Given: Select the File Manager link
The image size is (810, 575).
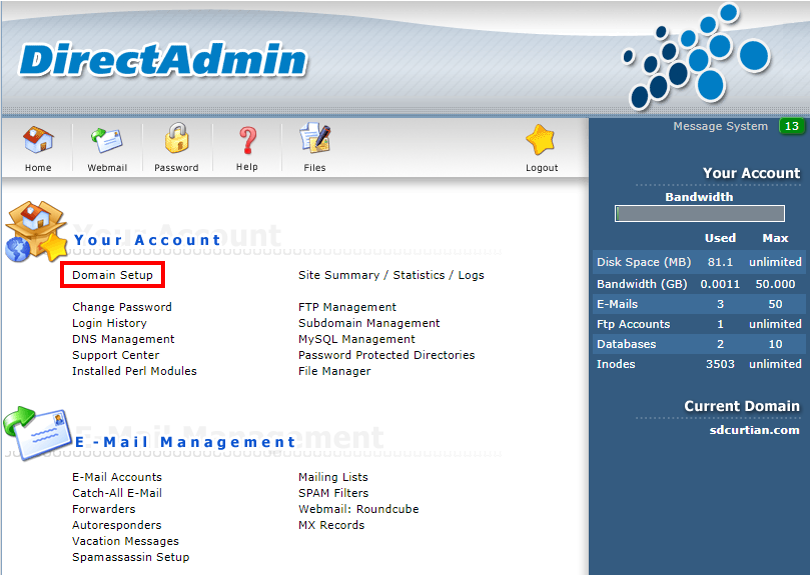Looking at the screenshot, I should 334,371.
